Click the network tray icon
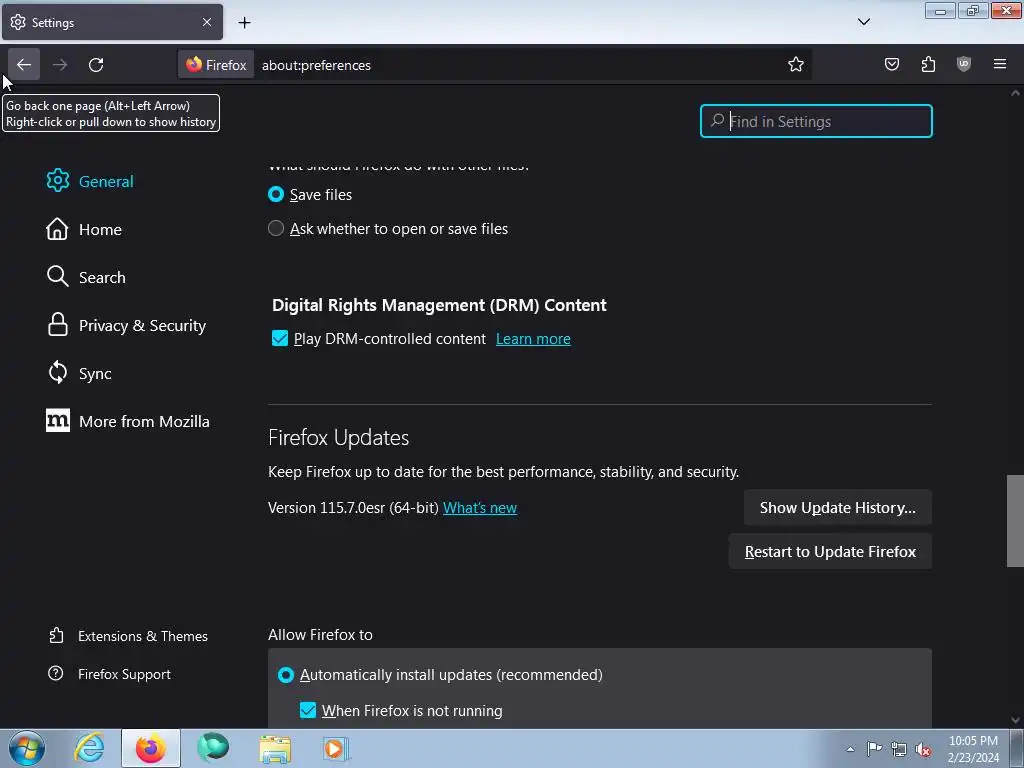 [x=899, y=749]
